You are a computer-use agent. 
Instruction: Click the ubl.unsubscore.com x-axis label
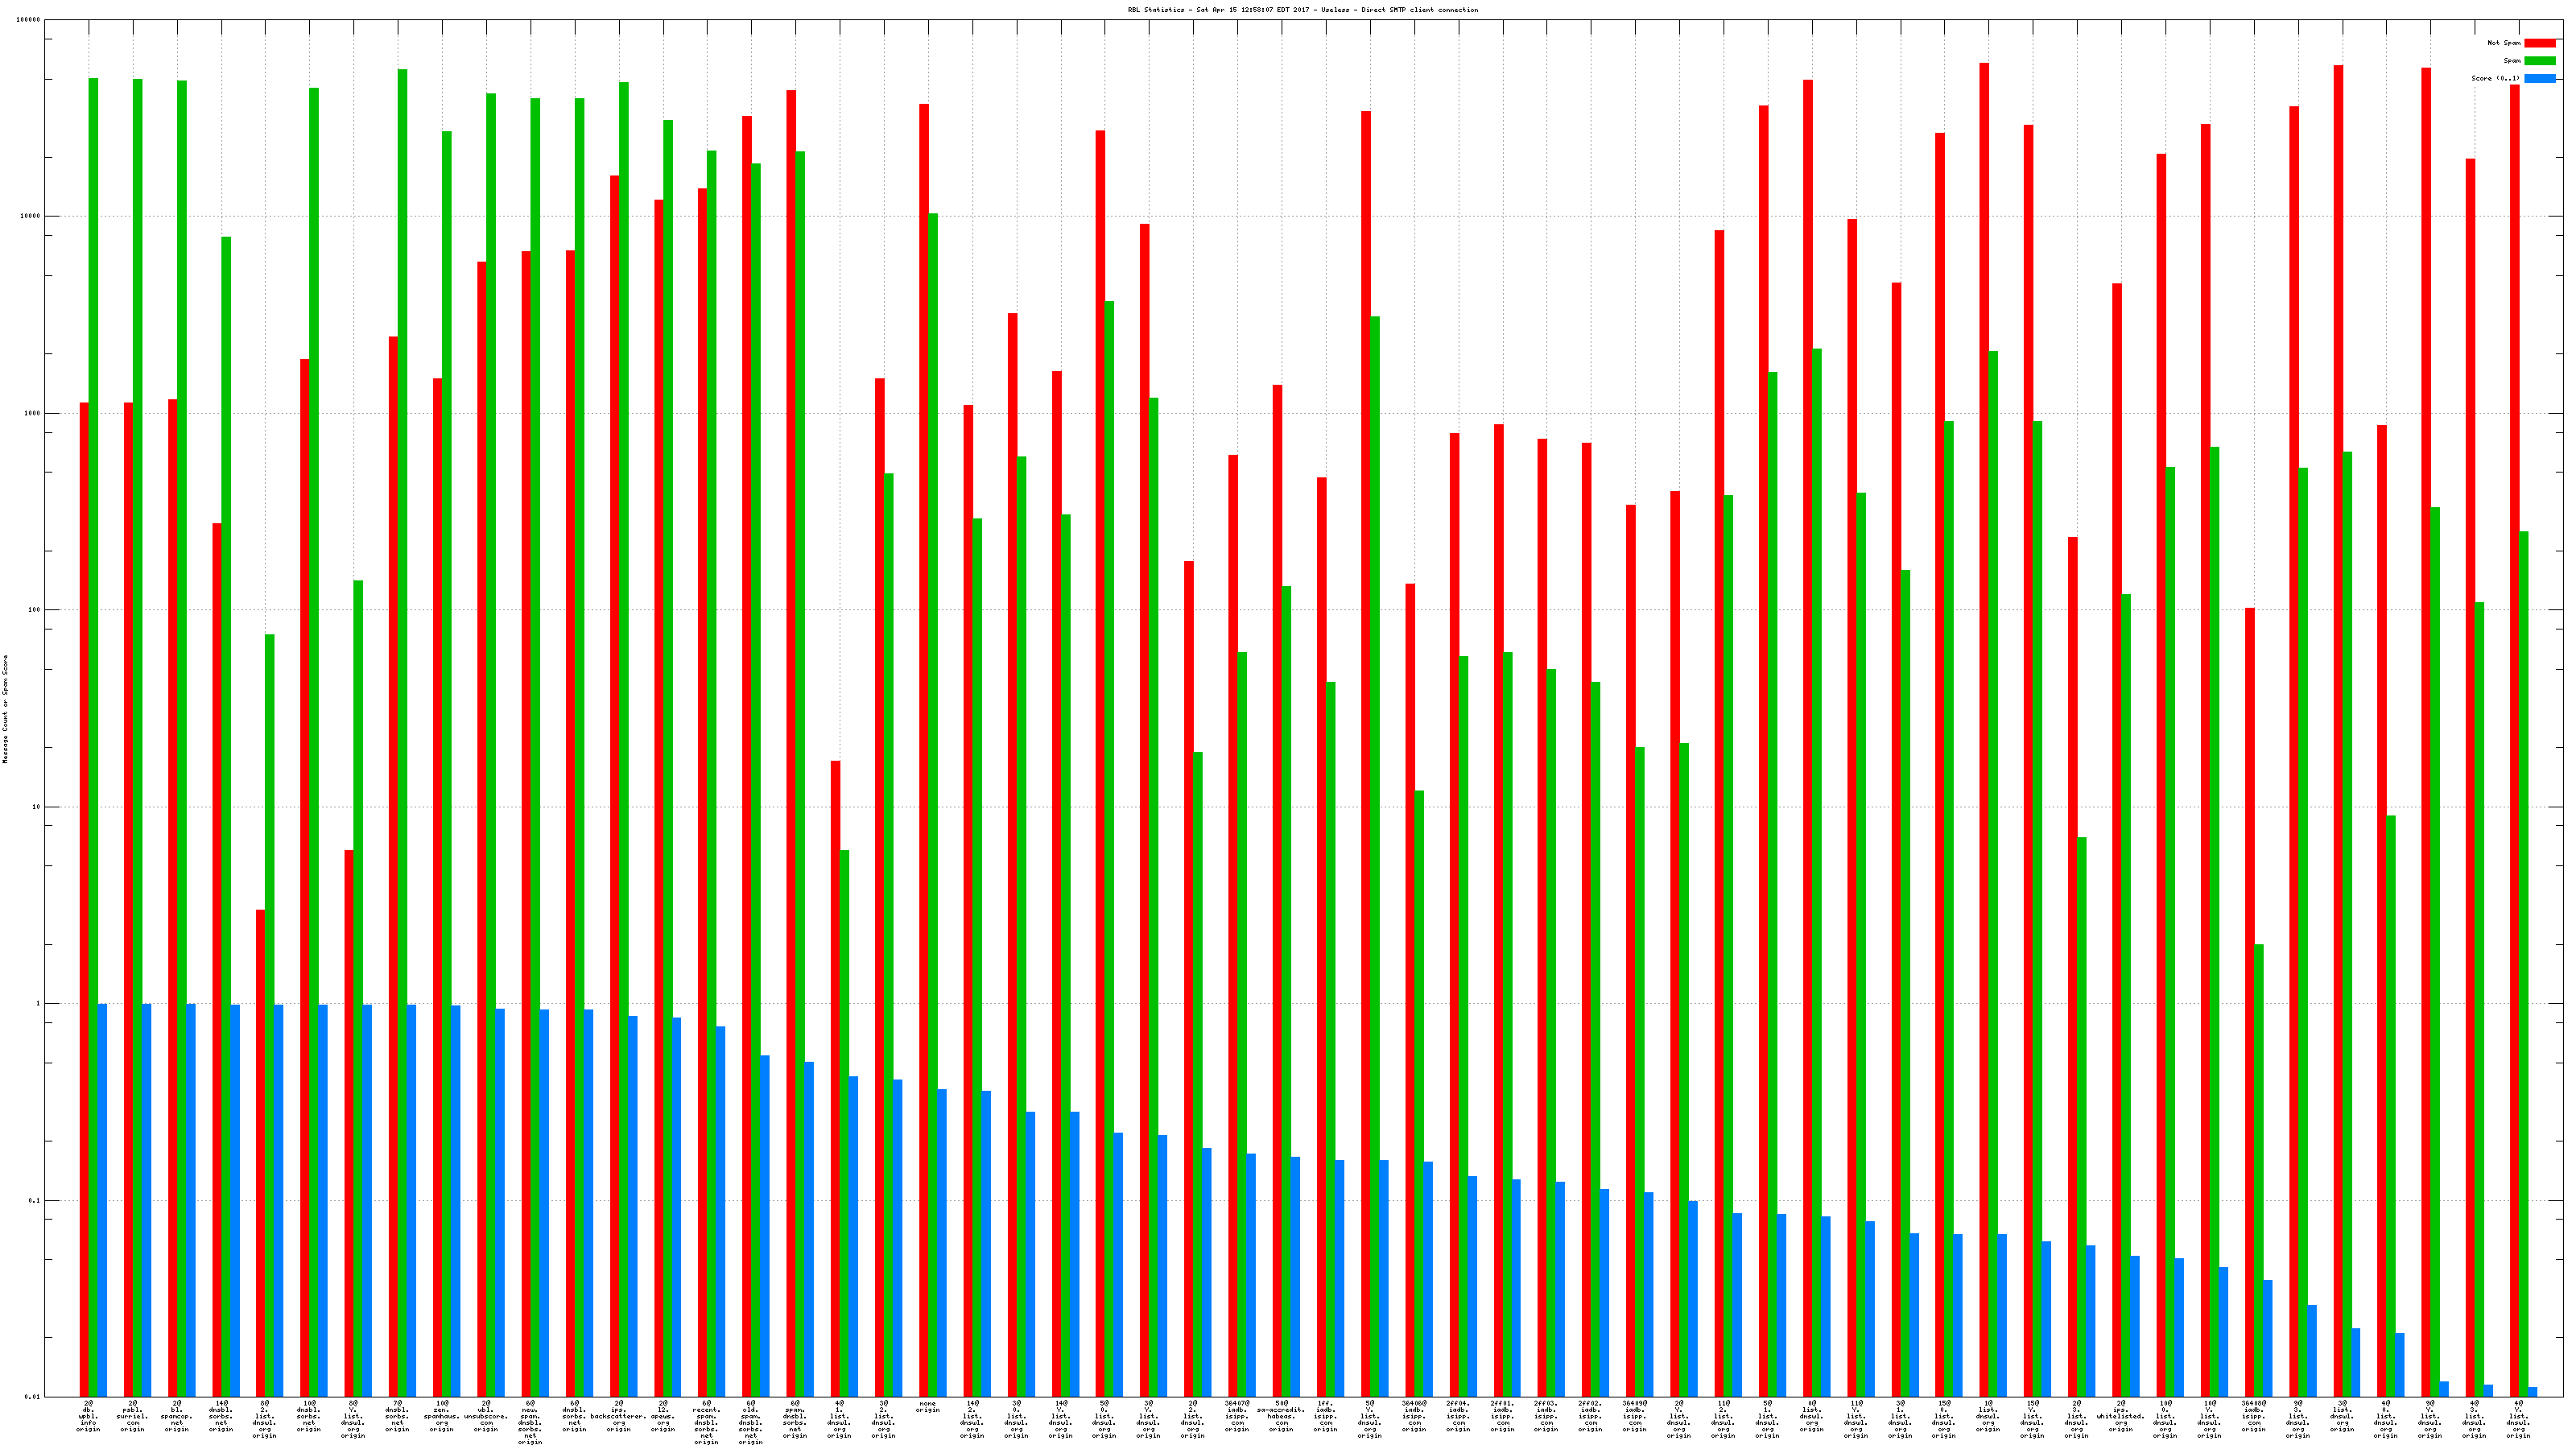pos(486,1416)
